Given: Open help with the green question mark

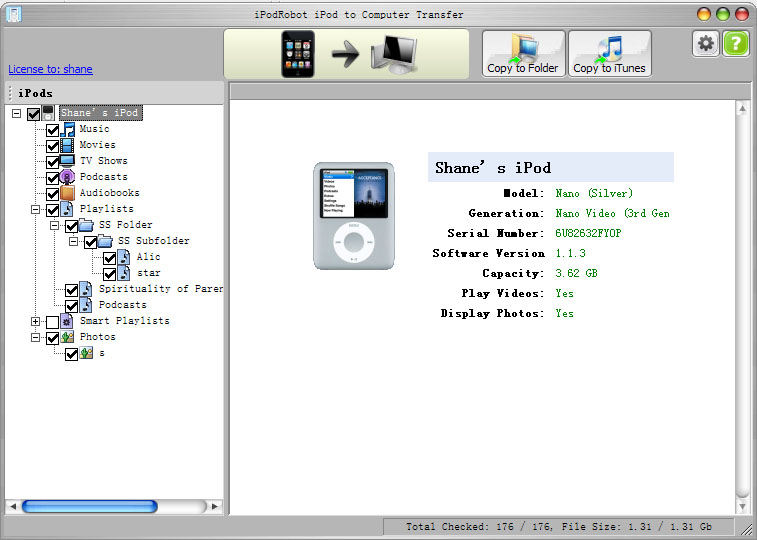Looking at the screenshot, I should coord(735,44).
